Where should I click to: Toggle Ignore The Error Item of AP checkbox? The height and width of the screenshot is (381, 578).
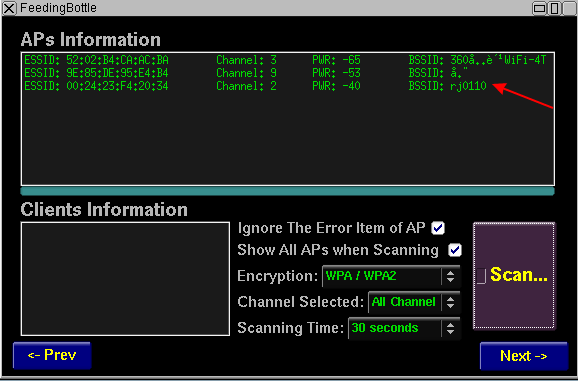point(438,228)
